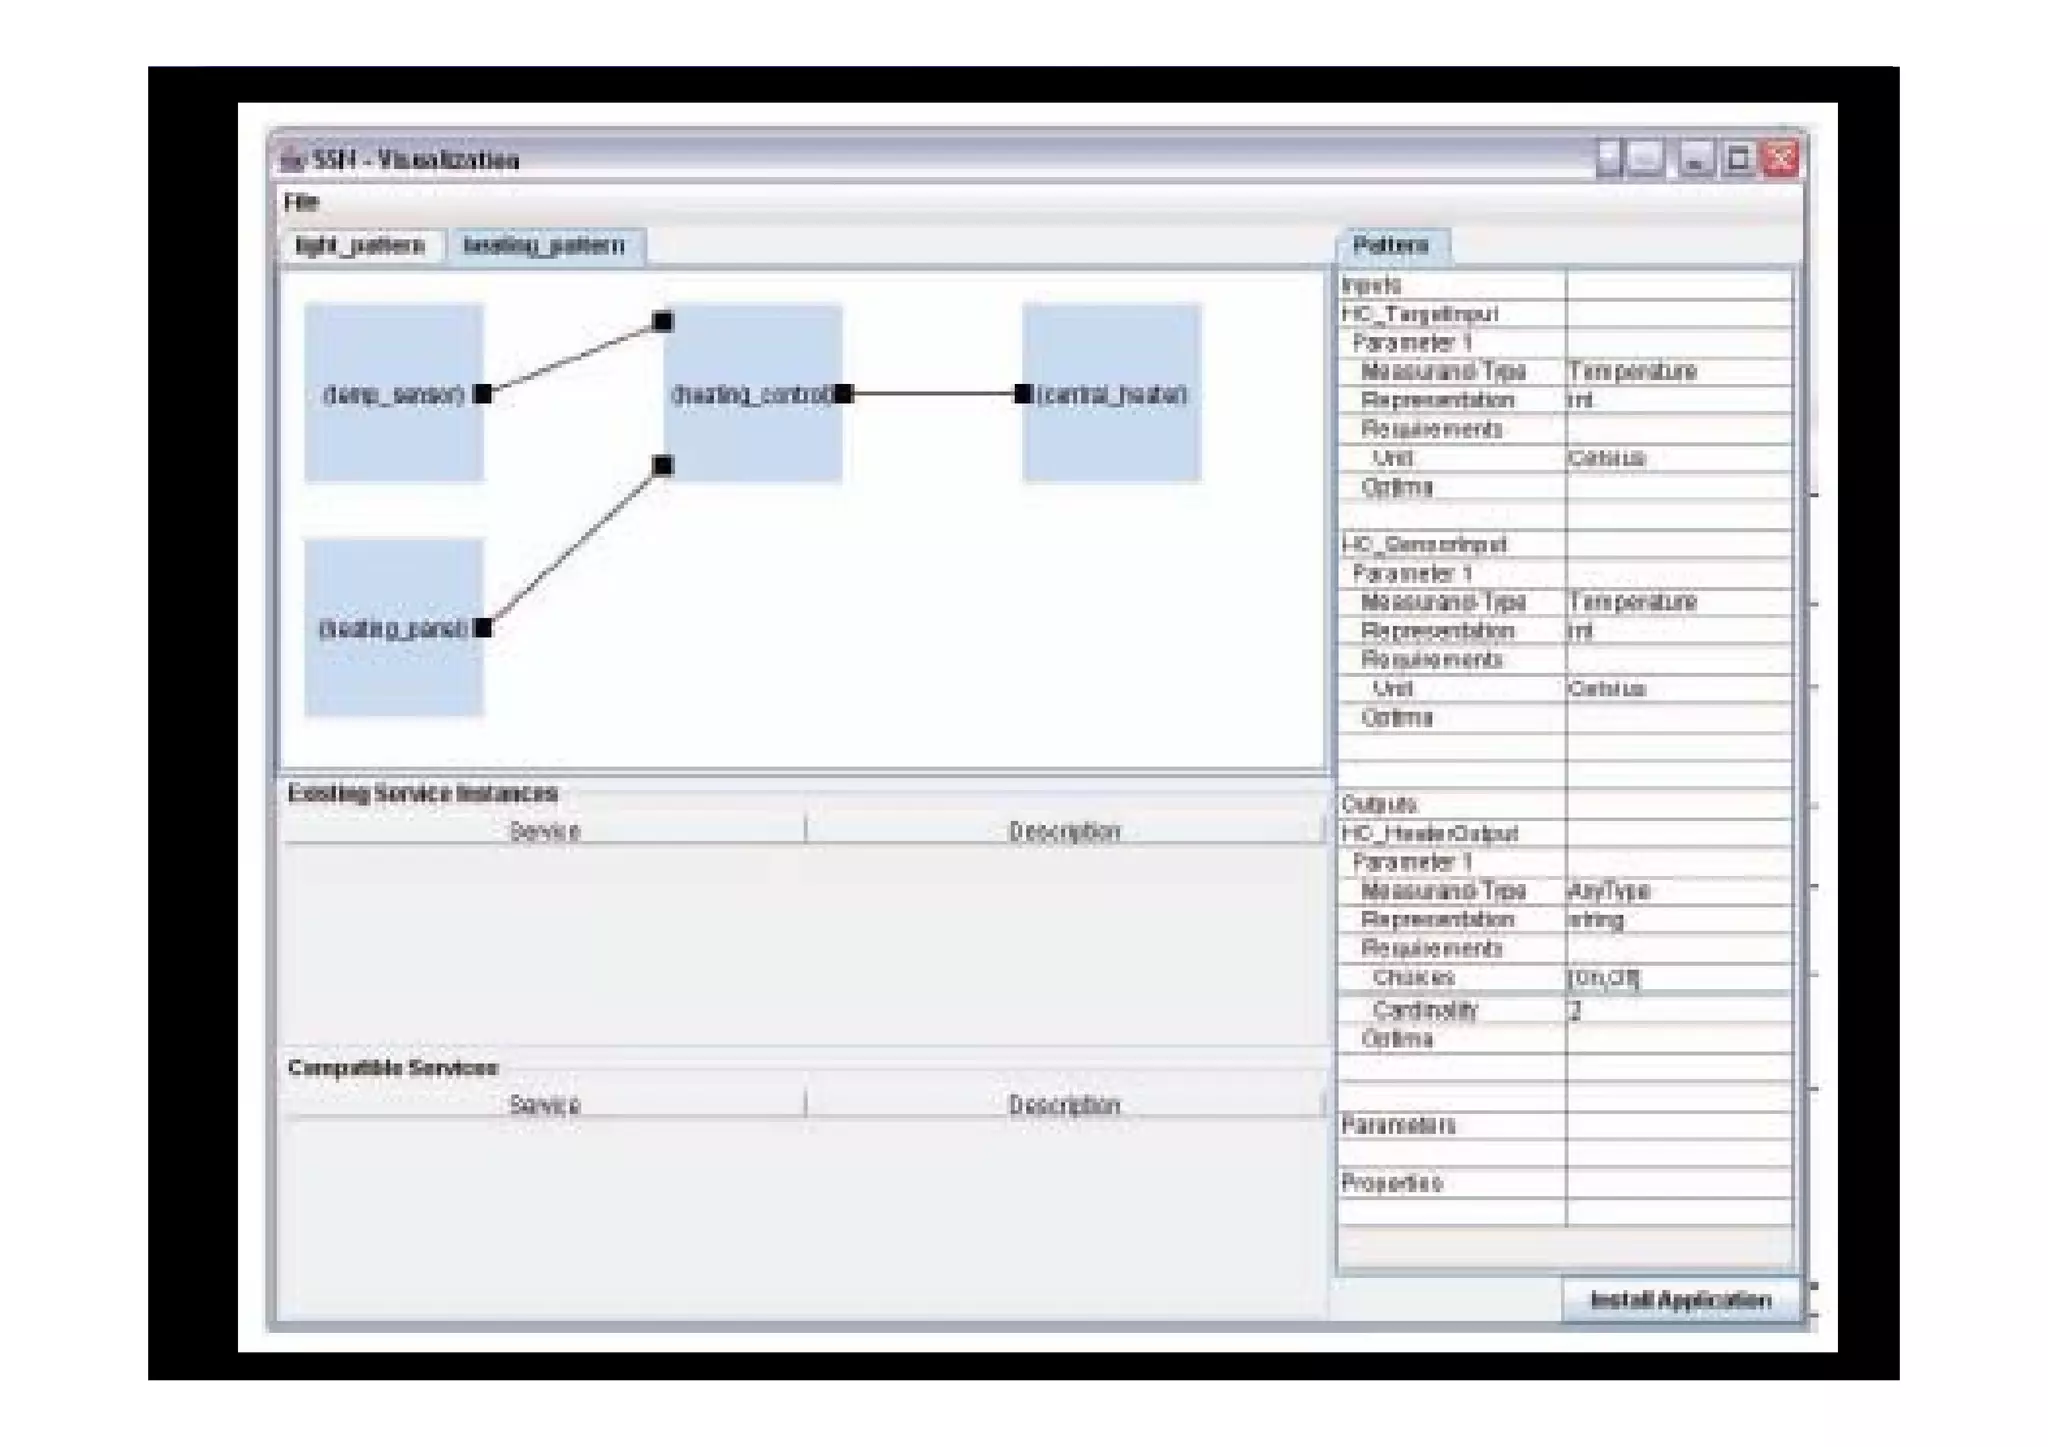Select the HC_TargetInput row in Pattern panel

tap(1420, 314)
